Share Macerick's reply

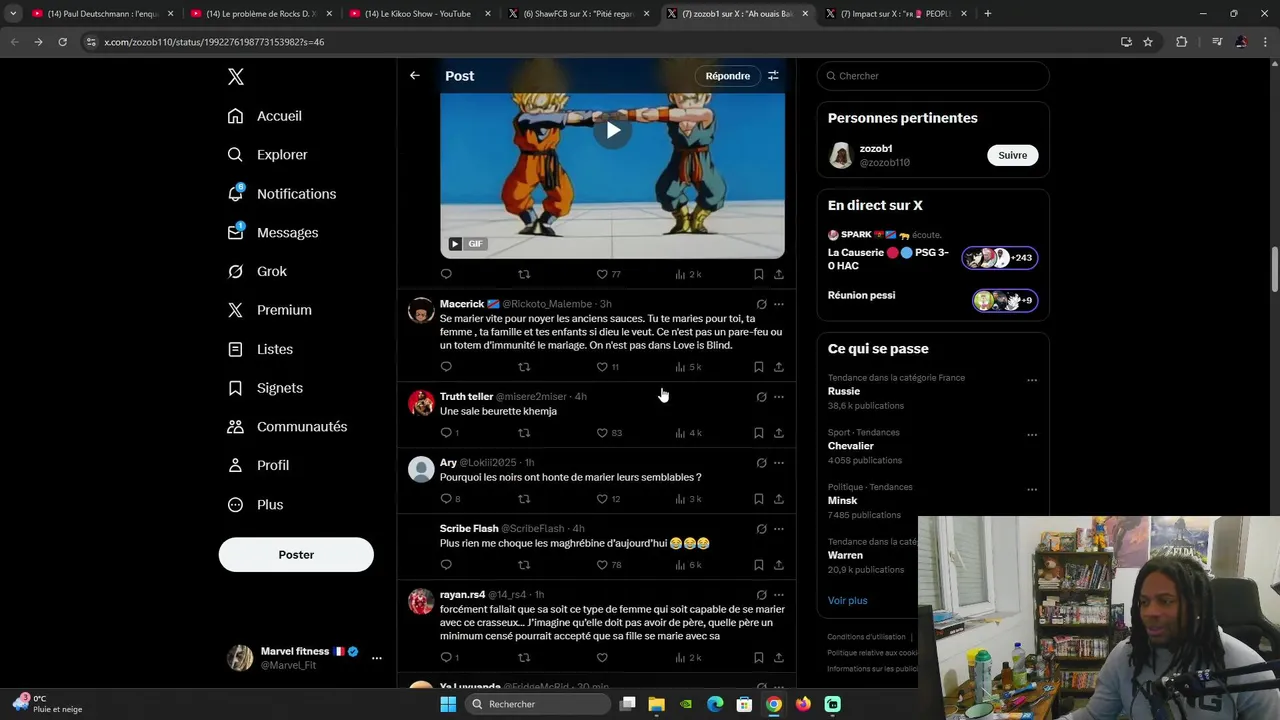point(779,367)
